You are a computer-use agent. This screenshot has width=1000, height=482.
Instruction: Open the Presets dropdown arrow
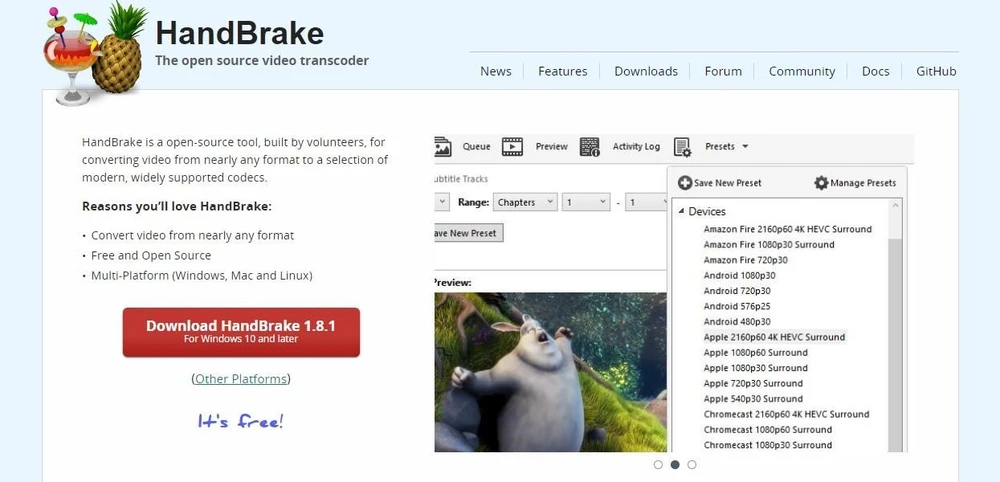(x=745, y=147)
